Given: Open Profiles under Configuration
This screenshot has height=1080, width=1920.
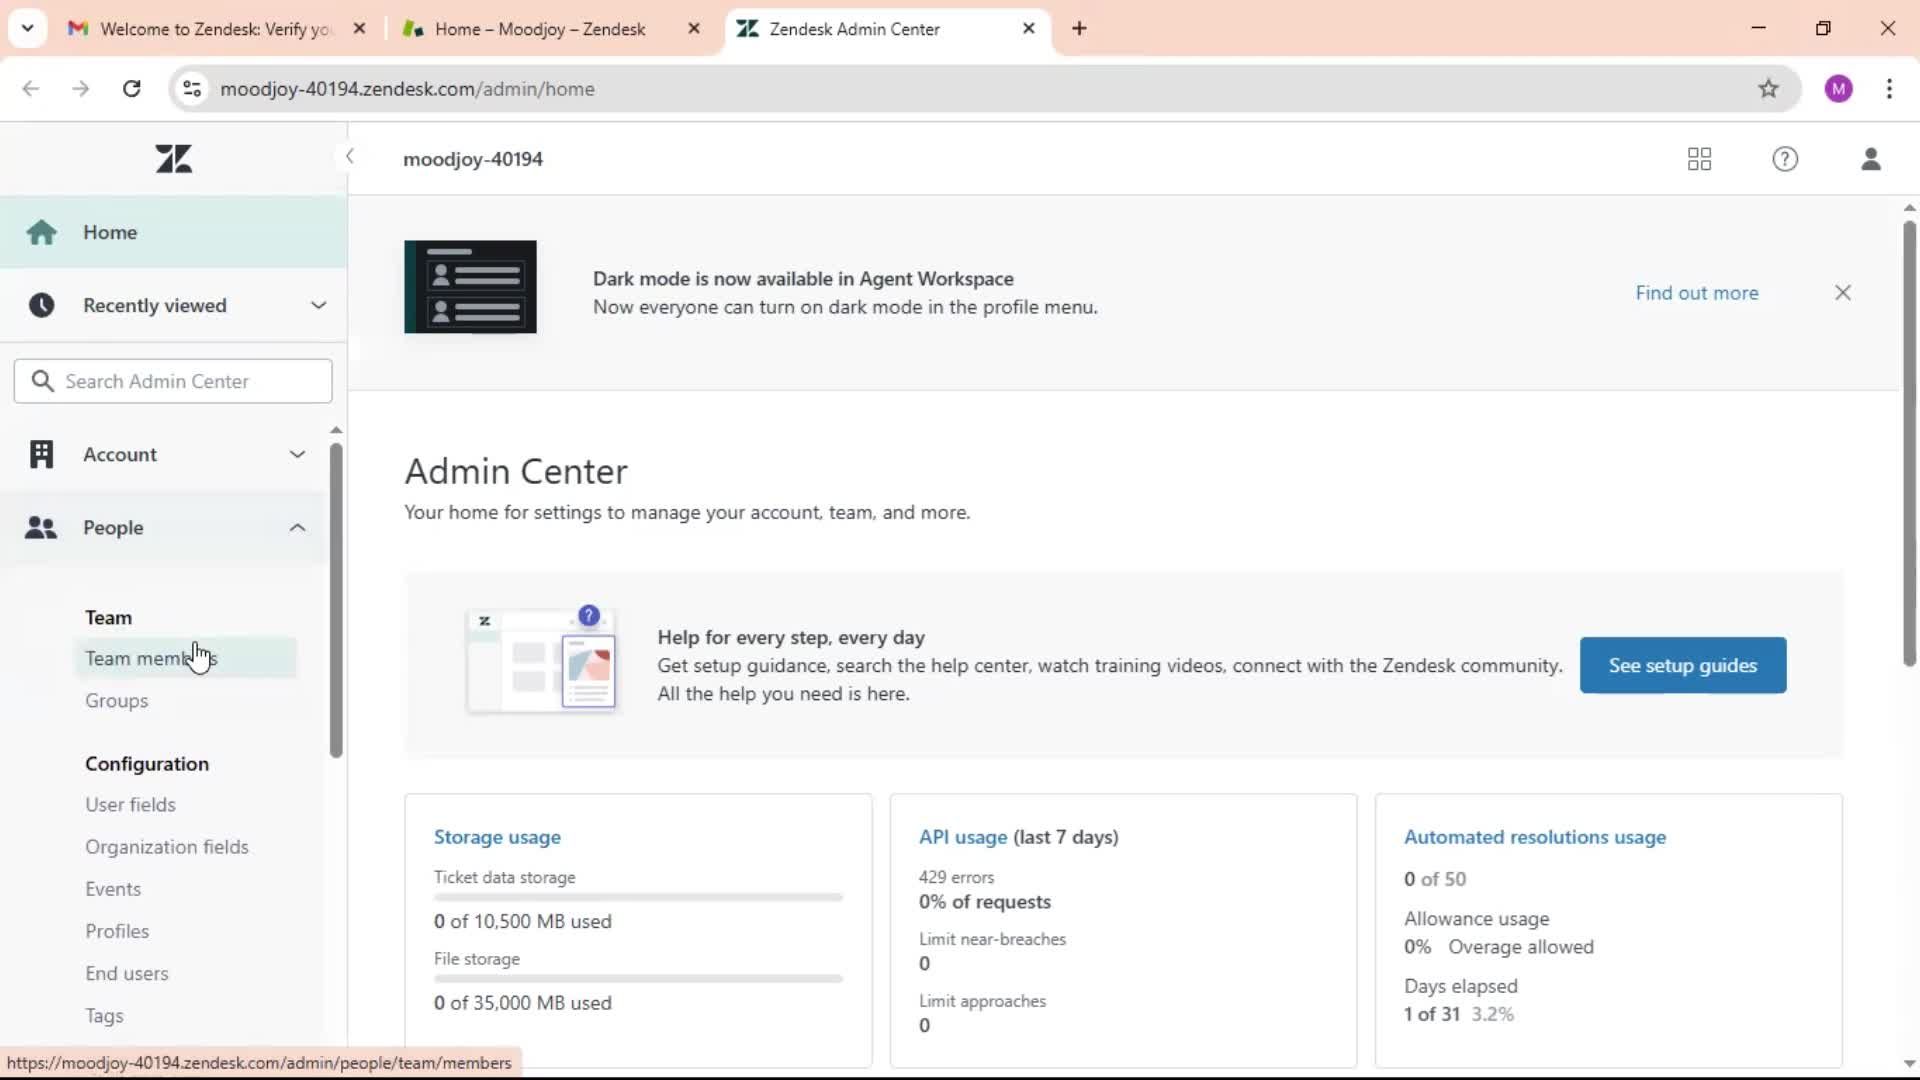Looking at the screenshot, I should click(117, 931).
